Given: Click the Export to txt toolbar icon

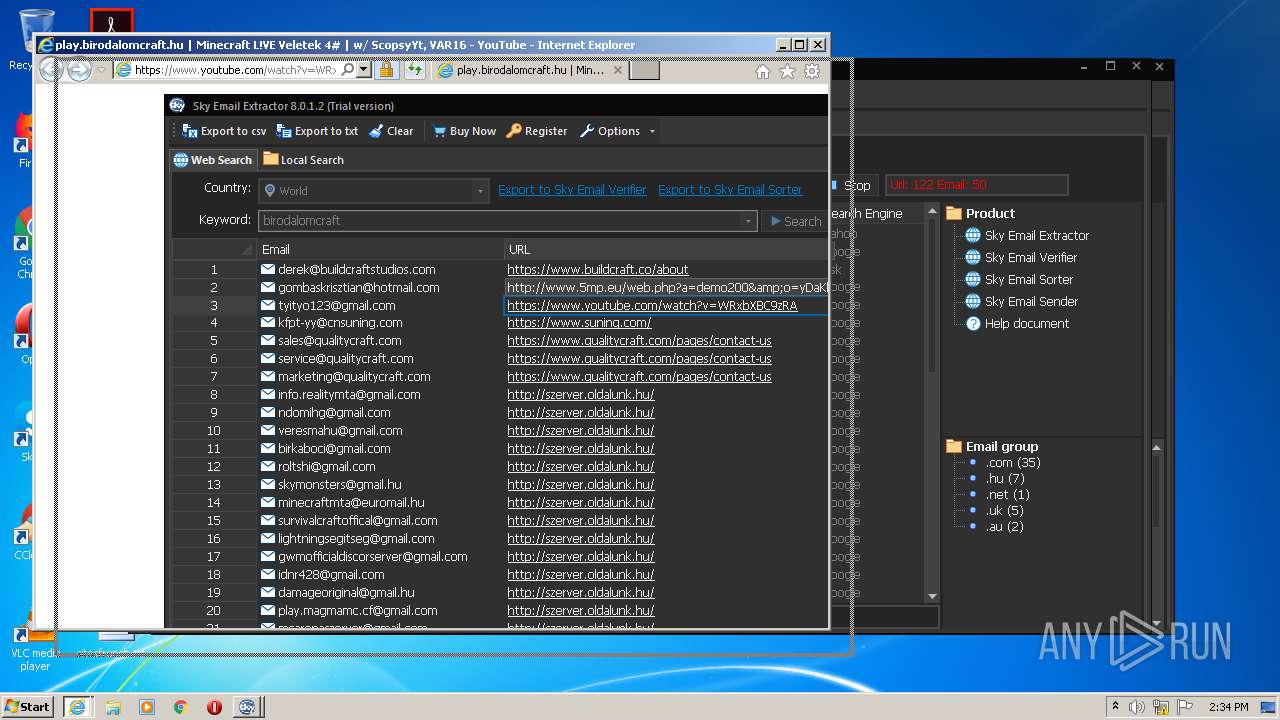Looking at the screenshot, I should tap(284, 131).
